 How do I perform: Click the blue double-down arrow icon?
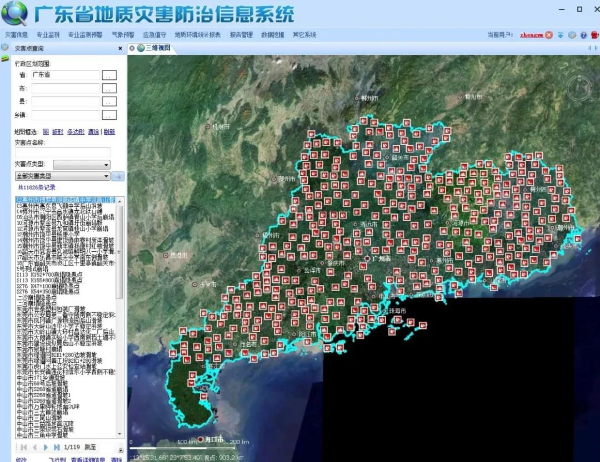[x=560, y=35]
